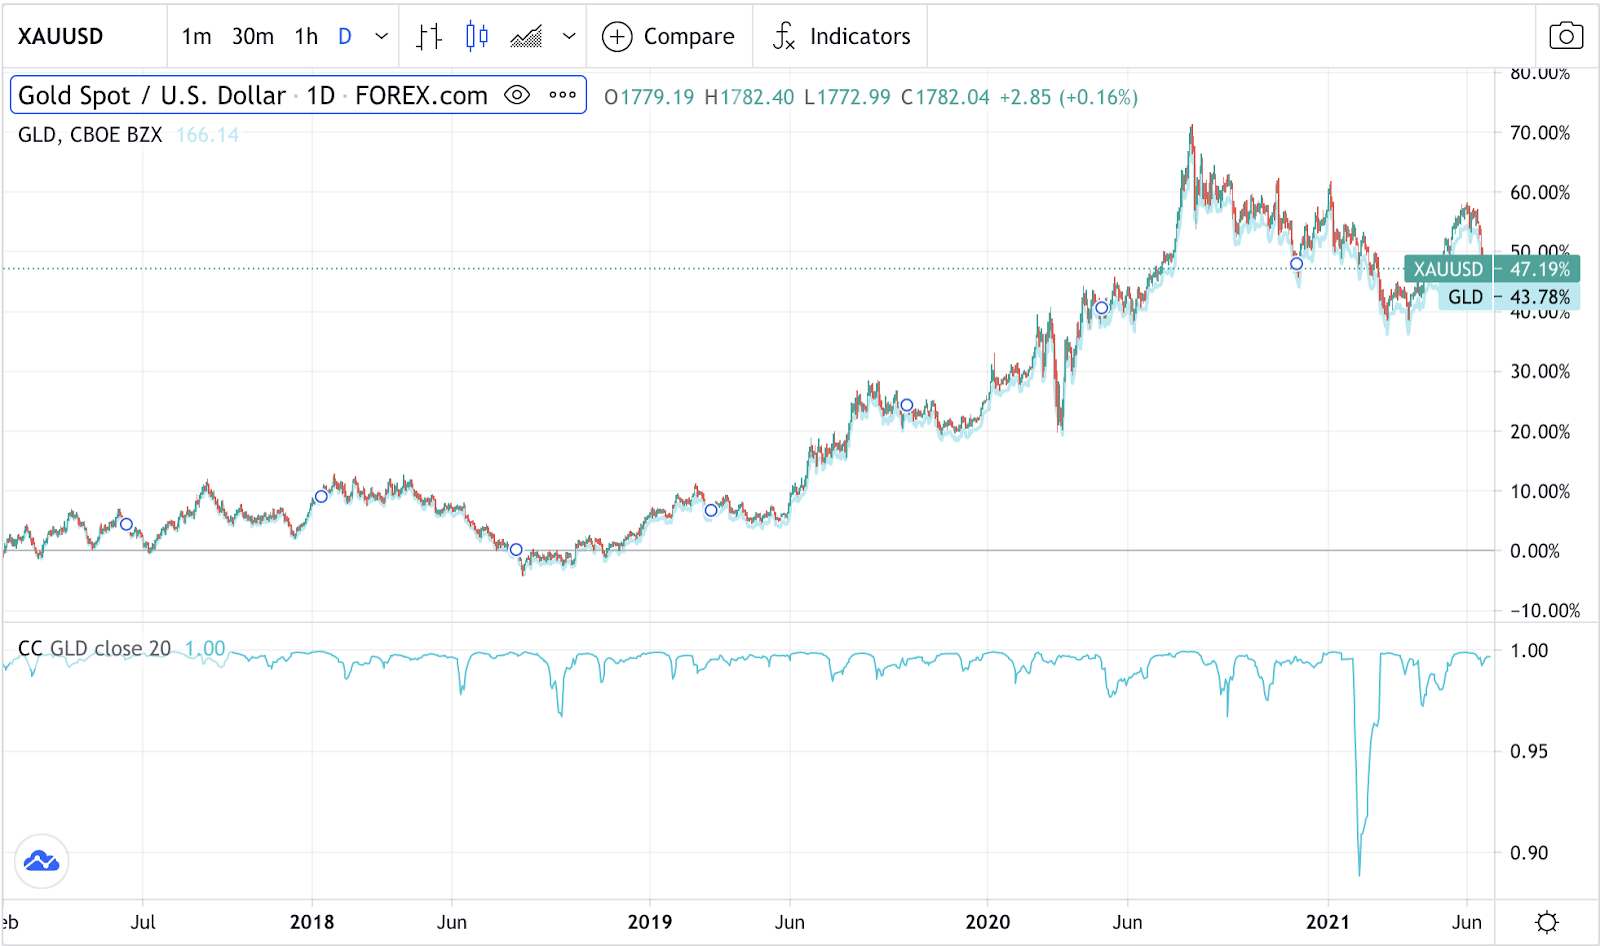Click the CC GLD close 20 indicator legend
This screenshot has height=946, width=1600.
(x=95, y=649)
